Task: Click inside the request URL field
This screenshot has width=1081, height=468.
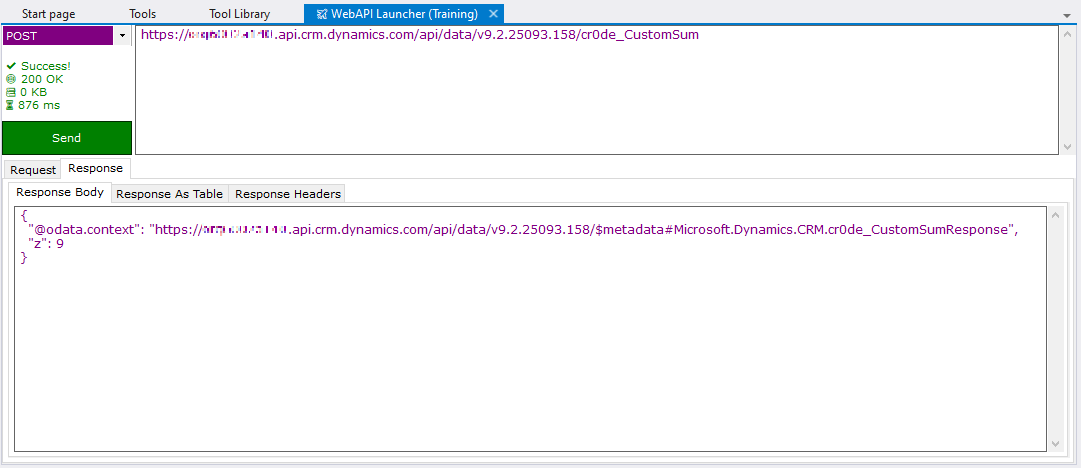Action: [x=595, y=90]
